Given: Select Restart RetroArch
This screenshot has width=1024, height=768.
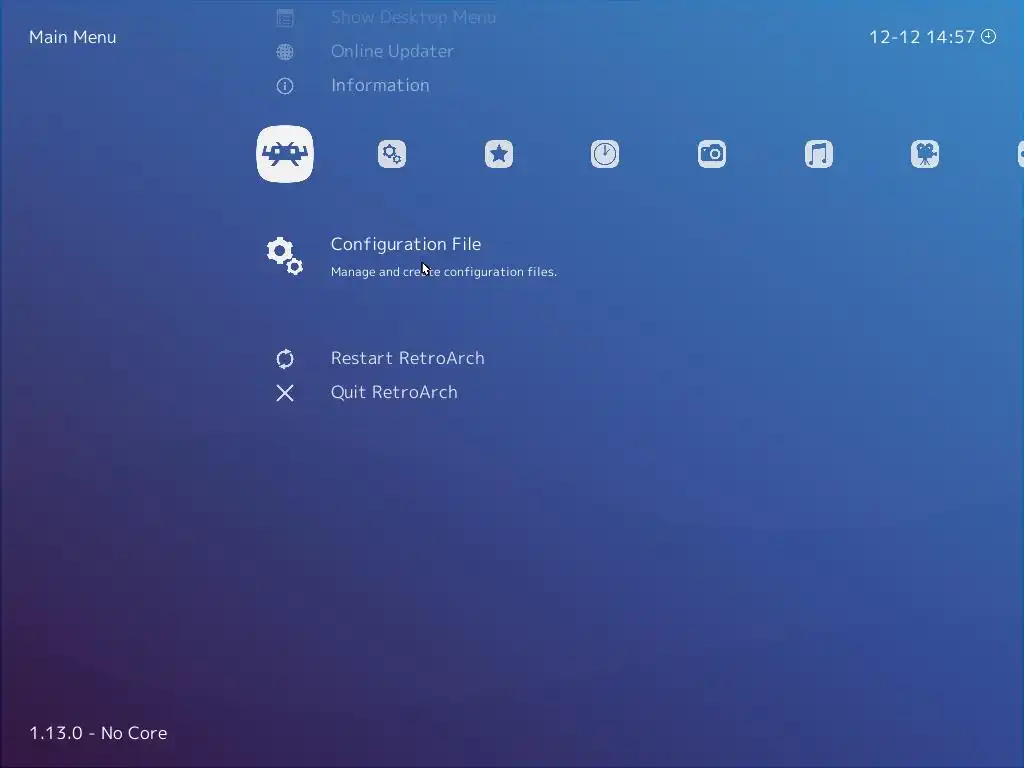Looking at the screenshot, I should coord(408,358).
